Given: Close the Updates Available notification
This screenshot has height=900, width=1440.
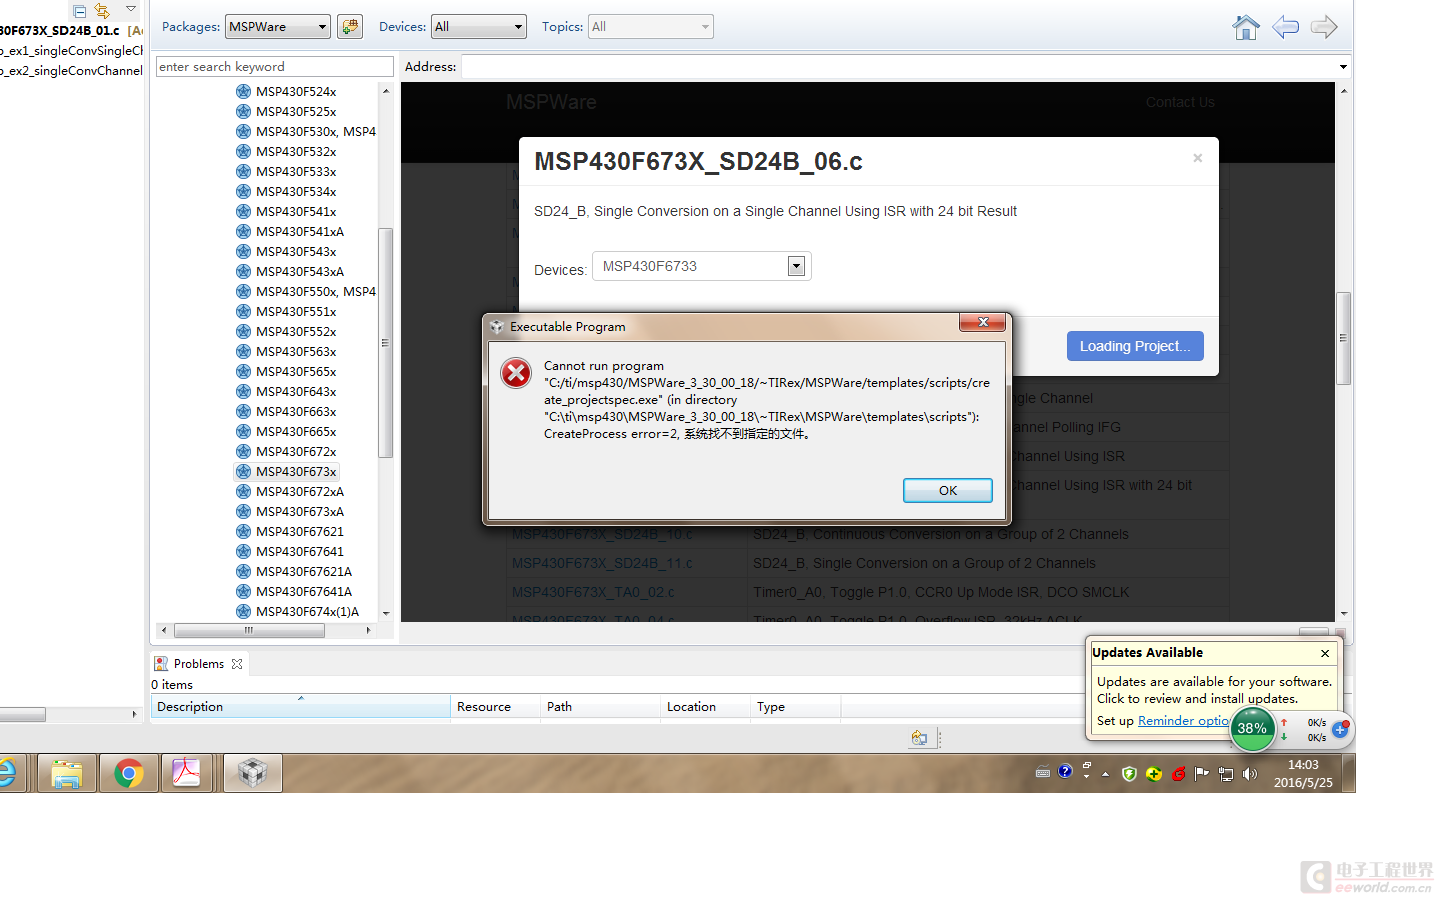Looking at the screenshot, I should point(1325,653).
